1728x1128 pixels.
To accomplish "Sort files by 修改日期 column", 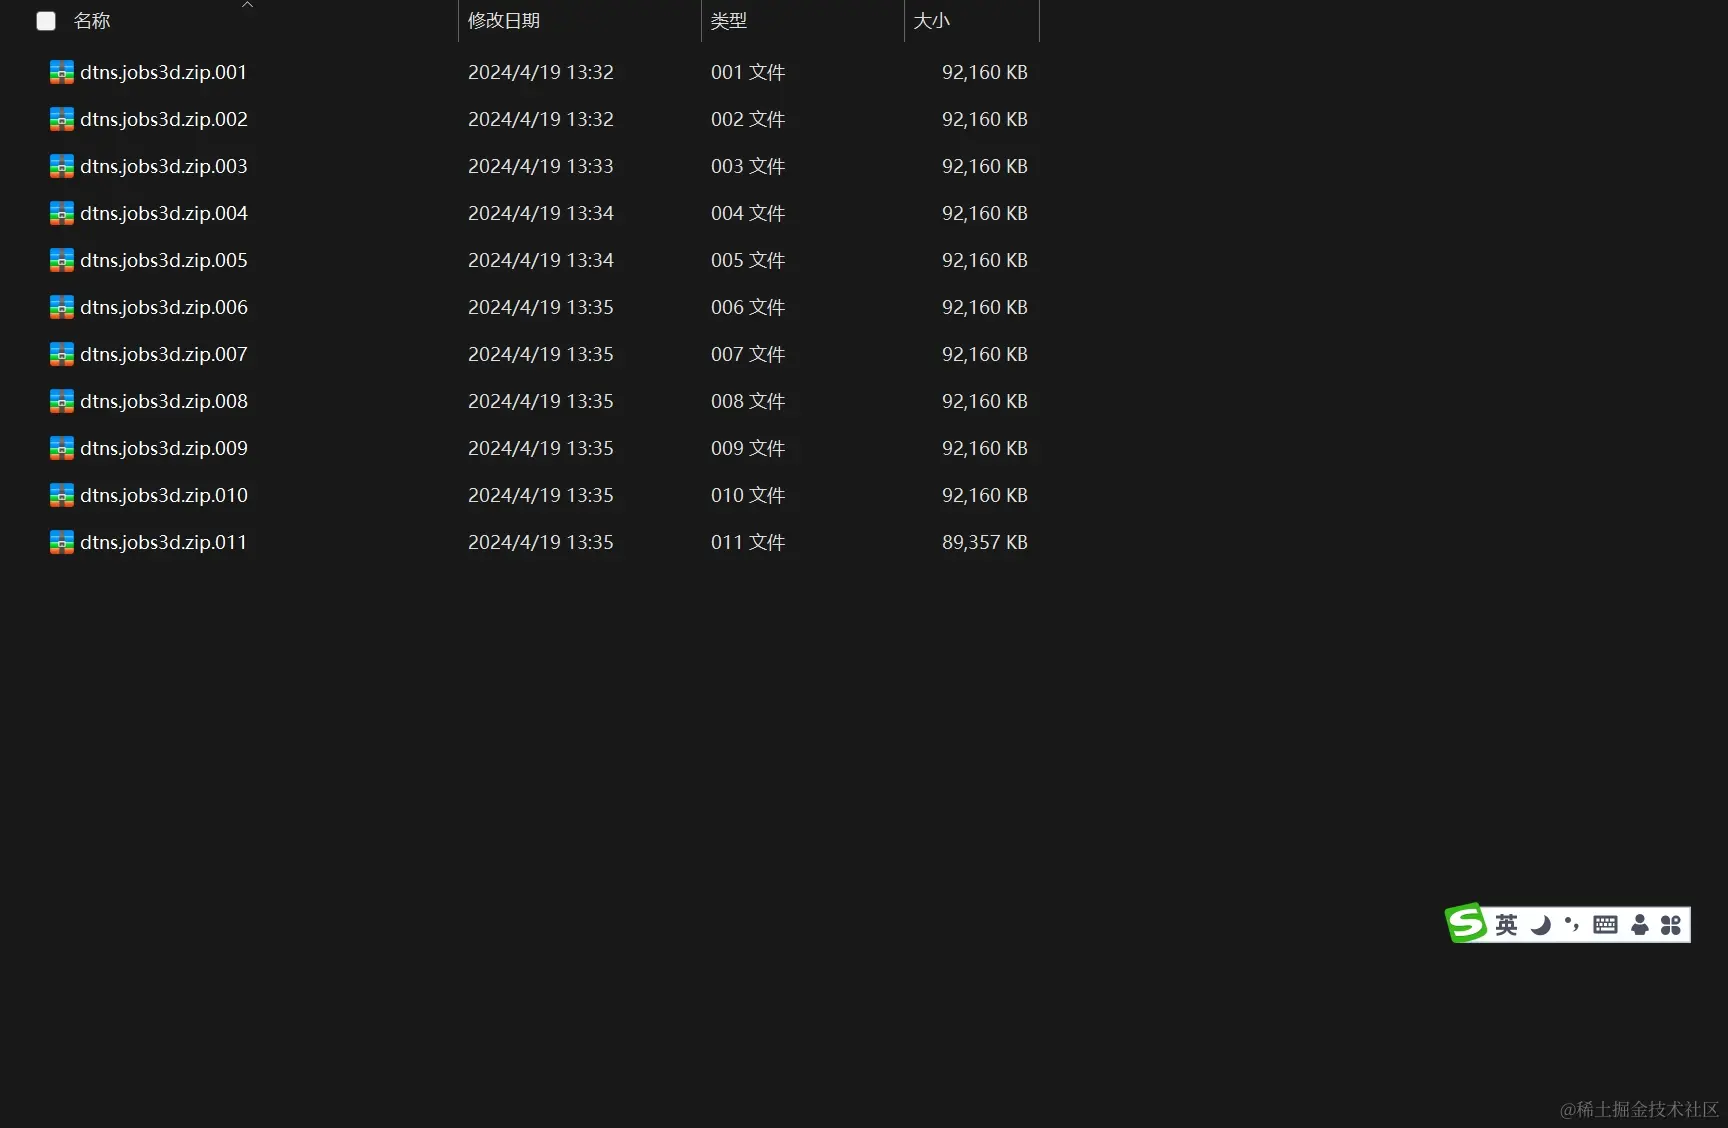I will tap(504, 21).
